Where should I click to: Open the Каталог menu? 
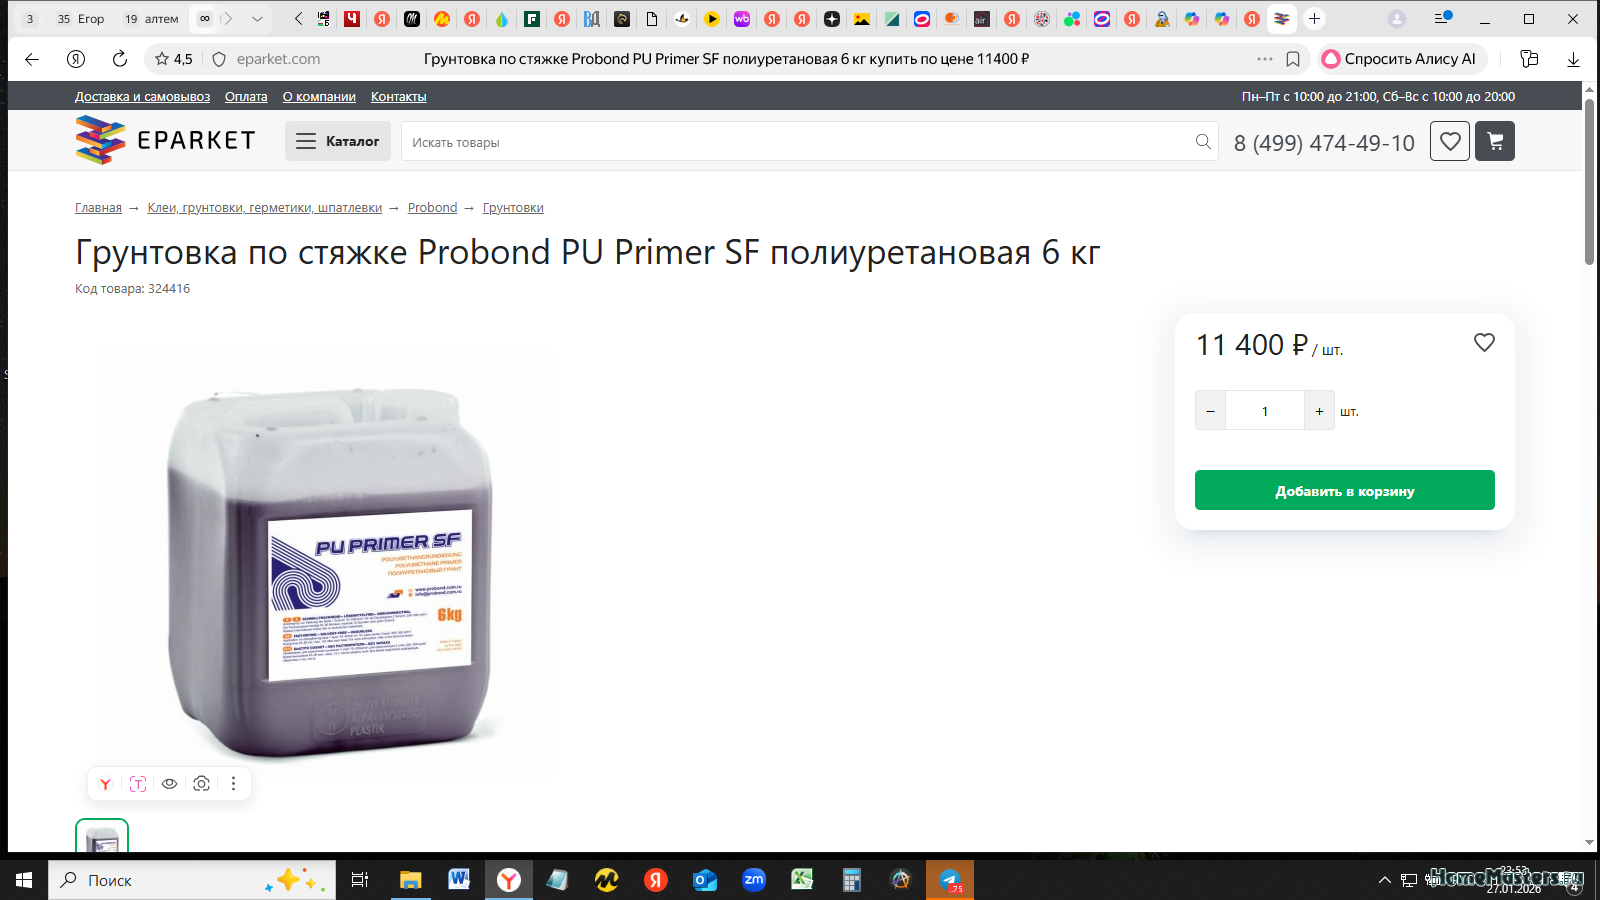pos(338,141)
